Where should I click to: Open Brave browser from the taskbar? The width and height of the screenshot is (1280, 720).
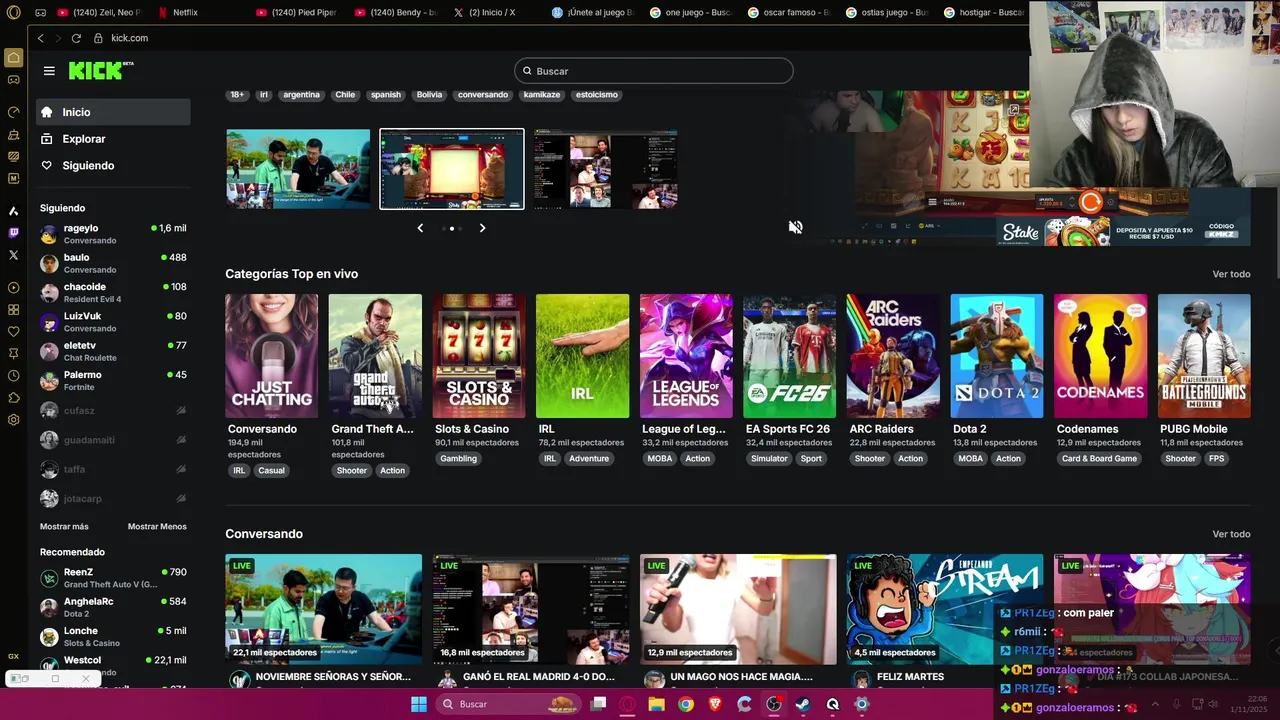pyautogui.click(x=715, y=704)
